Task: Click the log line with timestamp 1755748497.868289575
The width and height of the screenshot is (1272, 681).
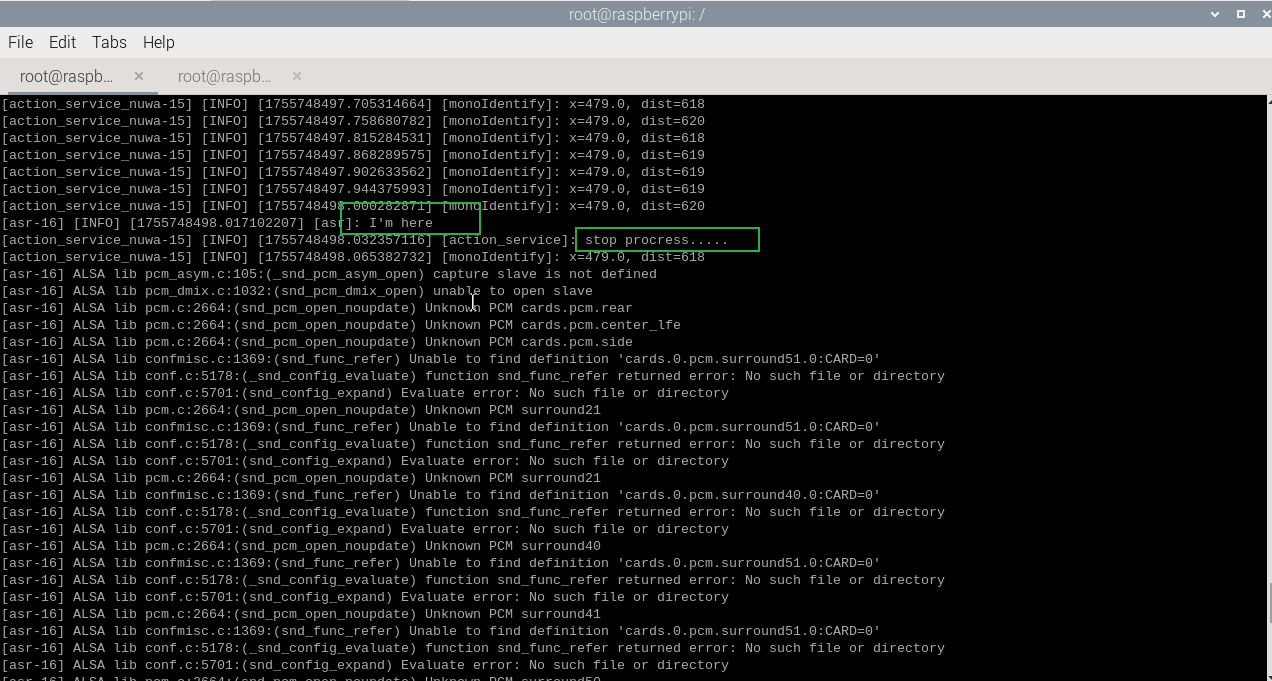Action: (353, 155)
